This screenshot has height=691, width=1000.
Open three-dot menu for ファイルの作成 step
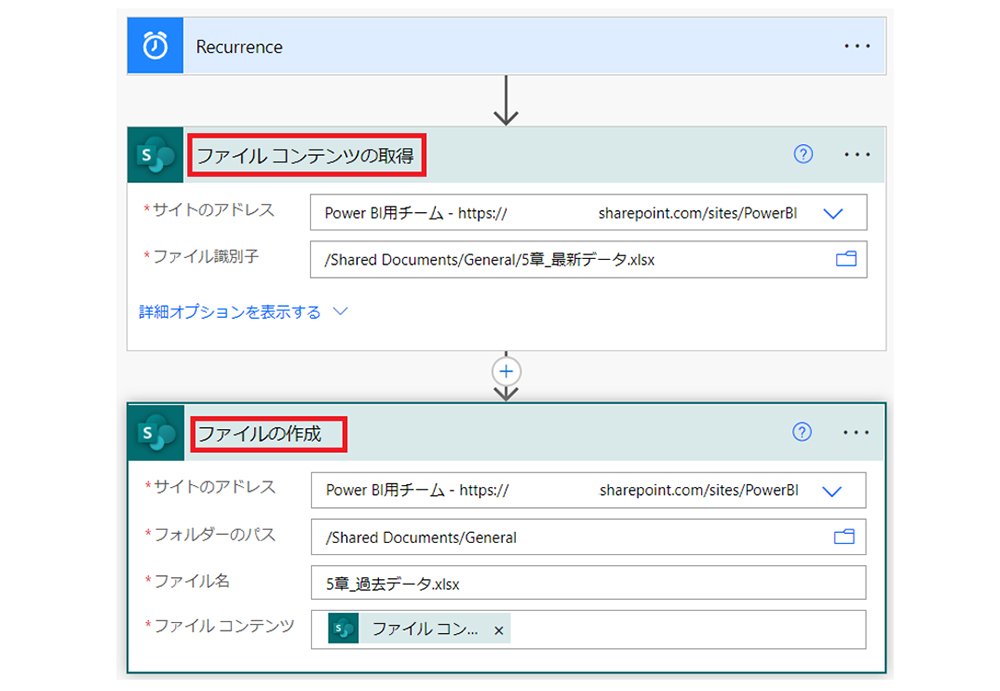(856, 433)
